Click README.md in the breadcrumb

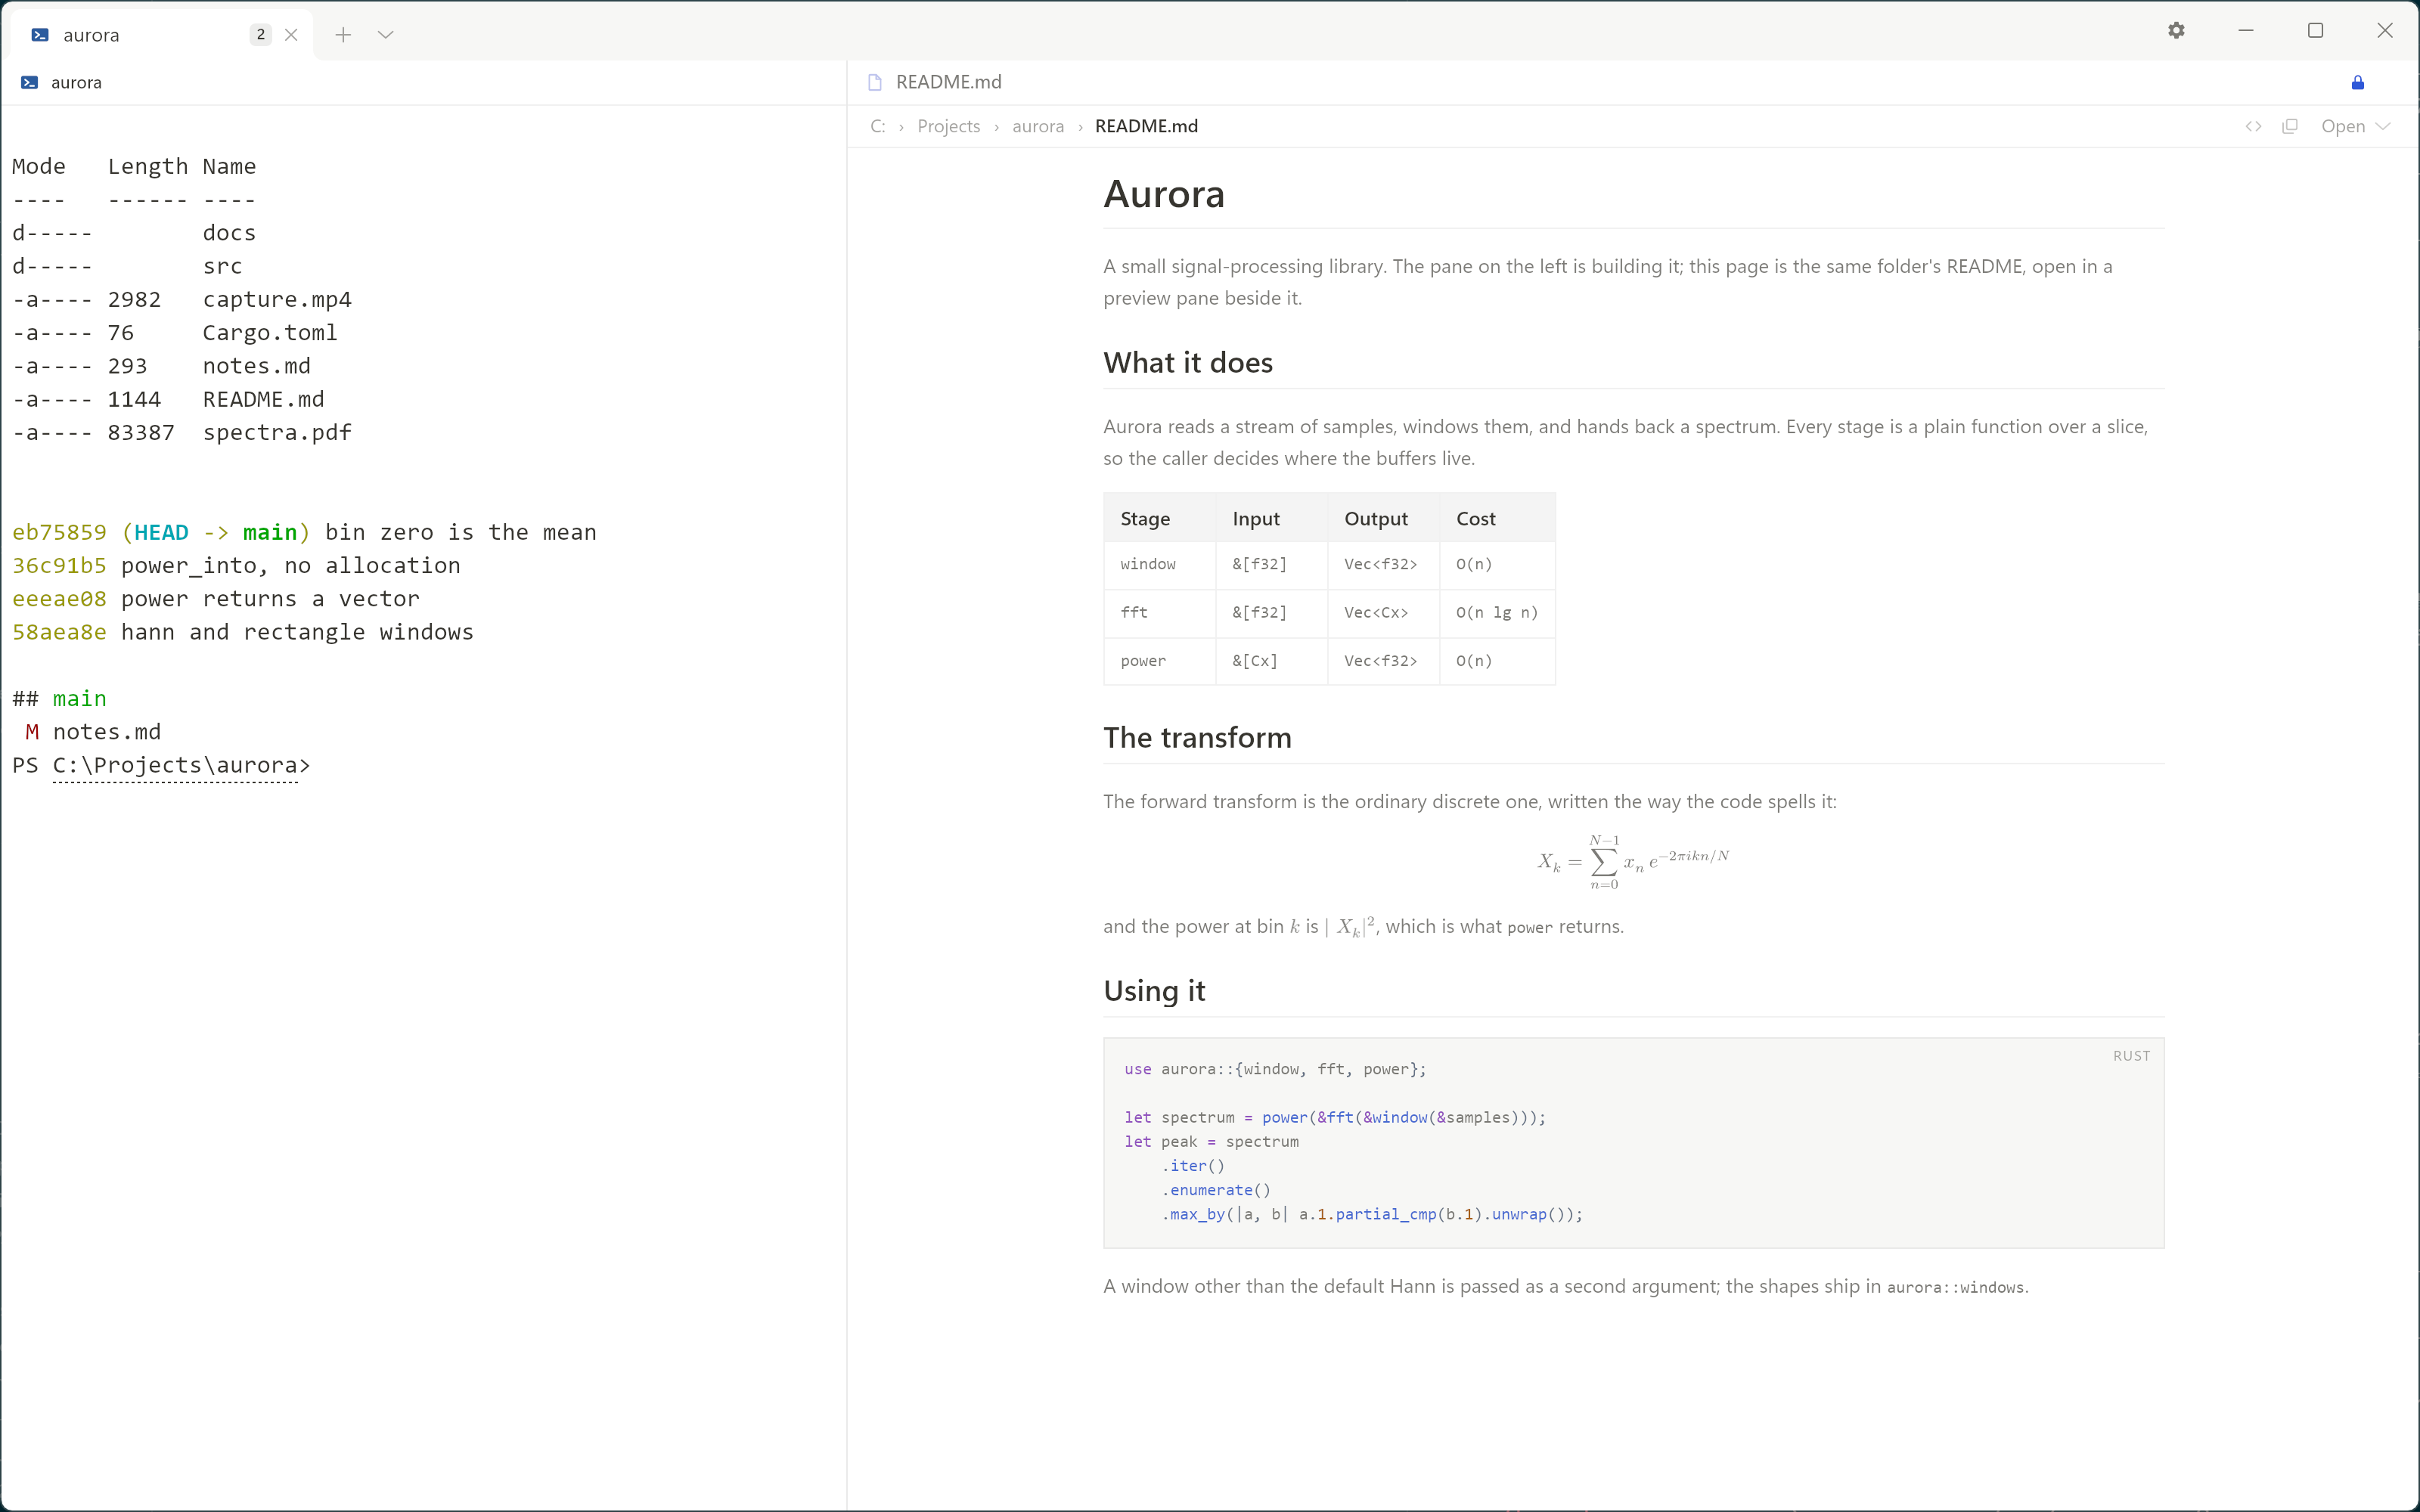(1146, 126)
